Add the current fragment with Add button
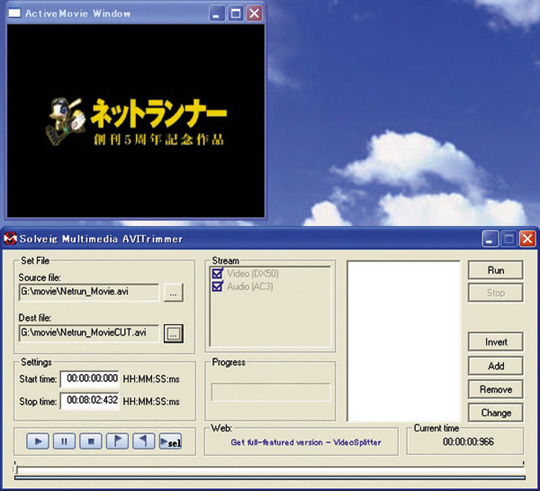Viewport: 540px width, 491px height. (495, 366)
